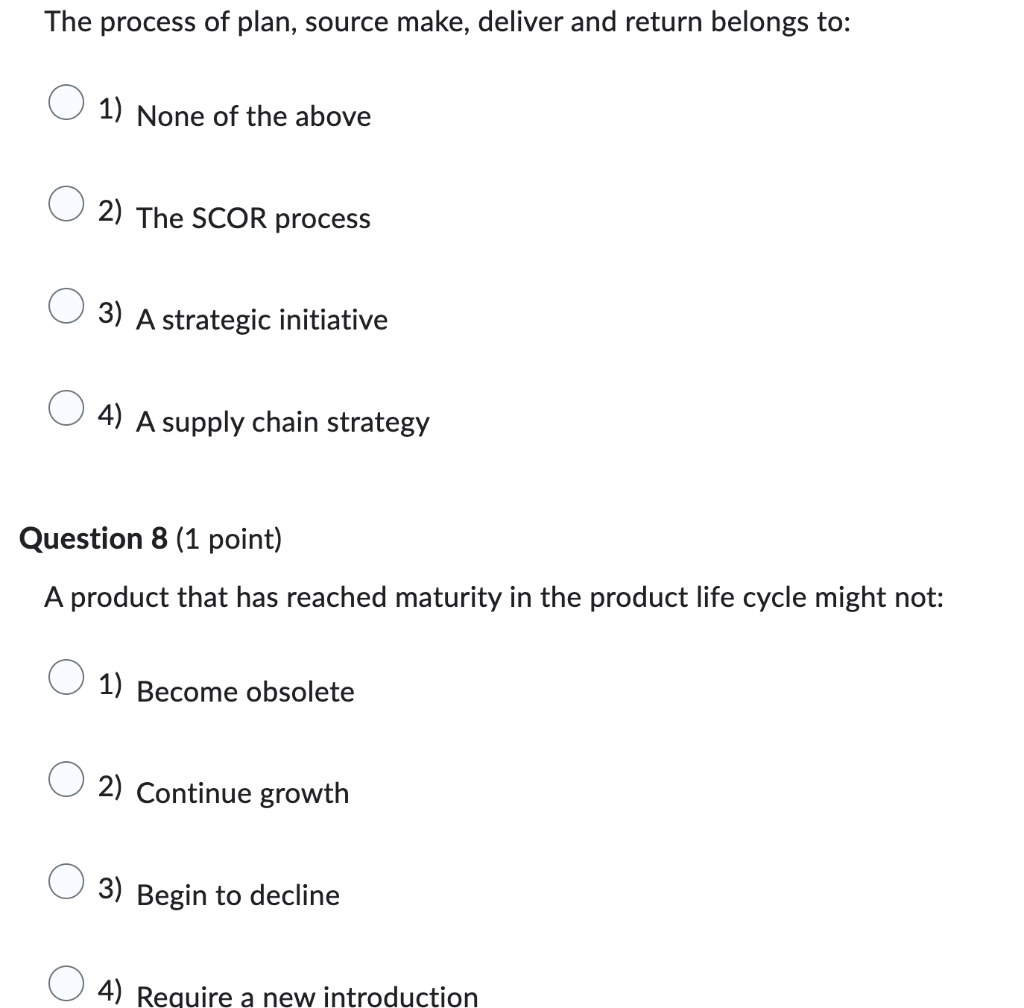Image resolution: width=1024 pixels, height=1008 pixels.
Task: Click the 'A supply chain strategy' answer text
Action: coord(283,423)
